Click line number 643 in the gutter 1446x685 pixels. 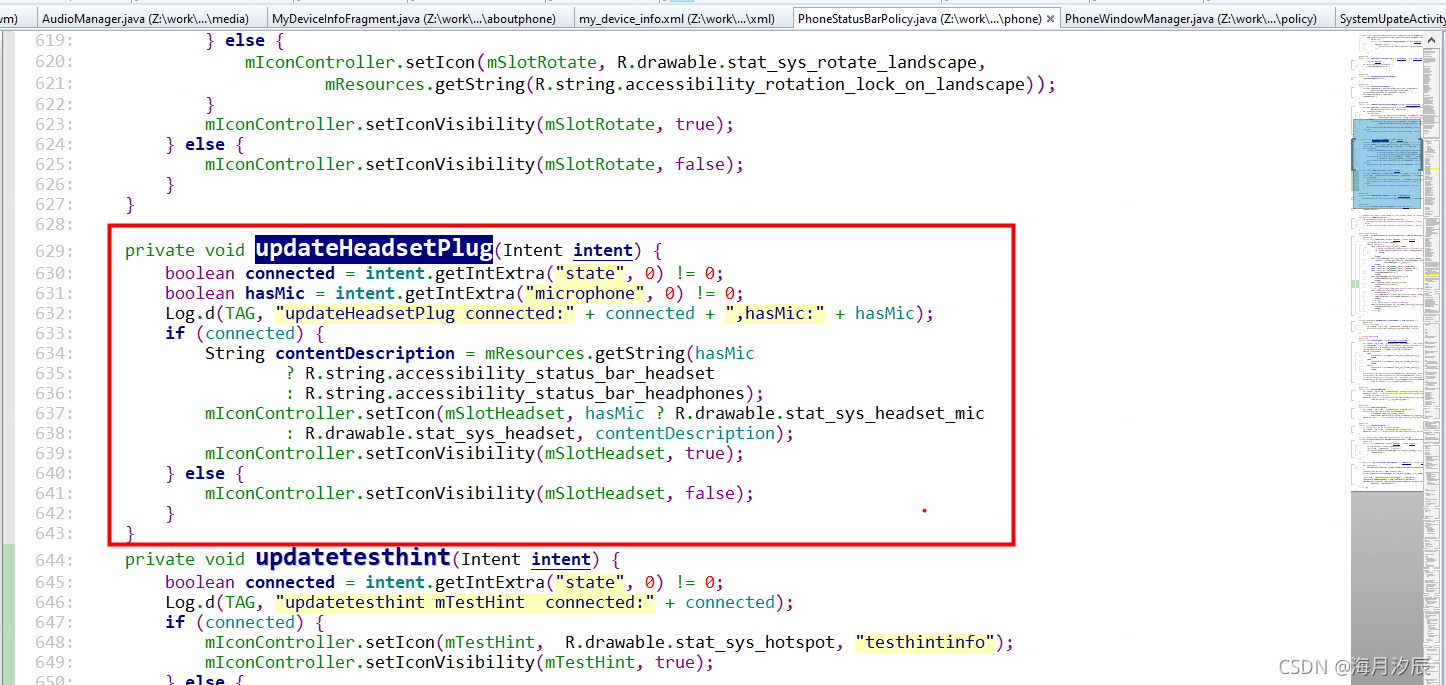coord(54,533)
